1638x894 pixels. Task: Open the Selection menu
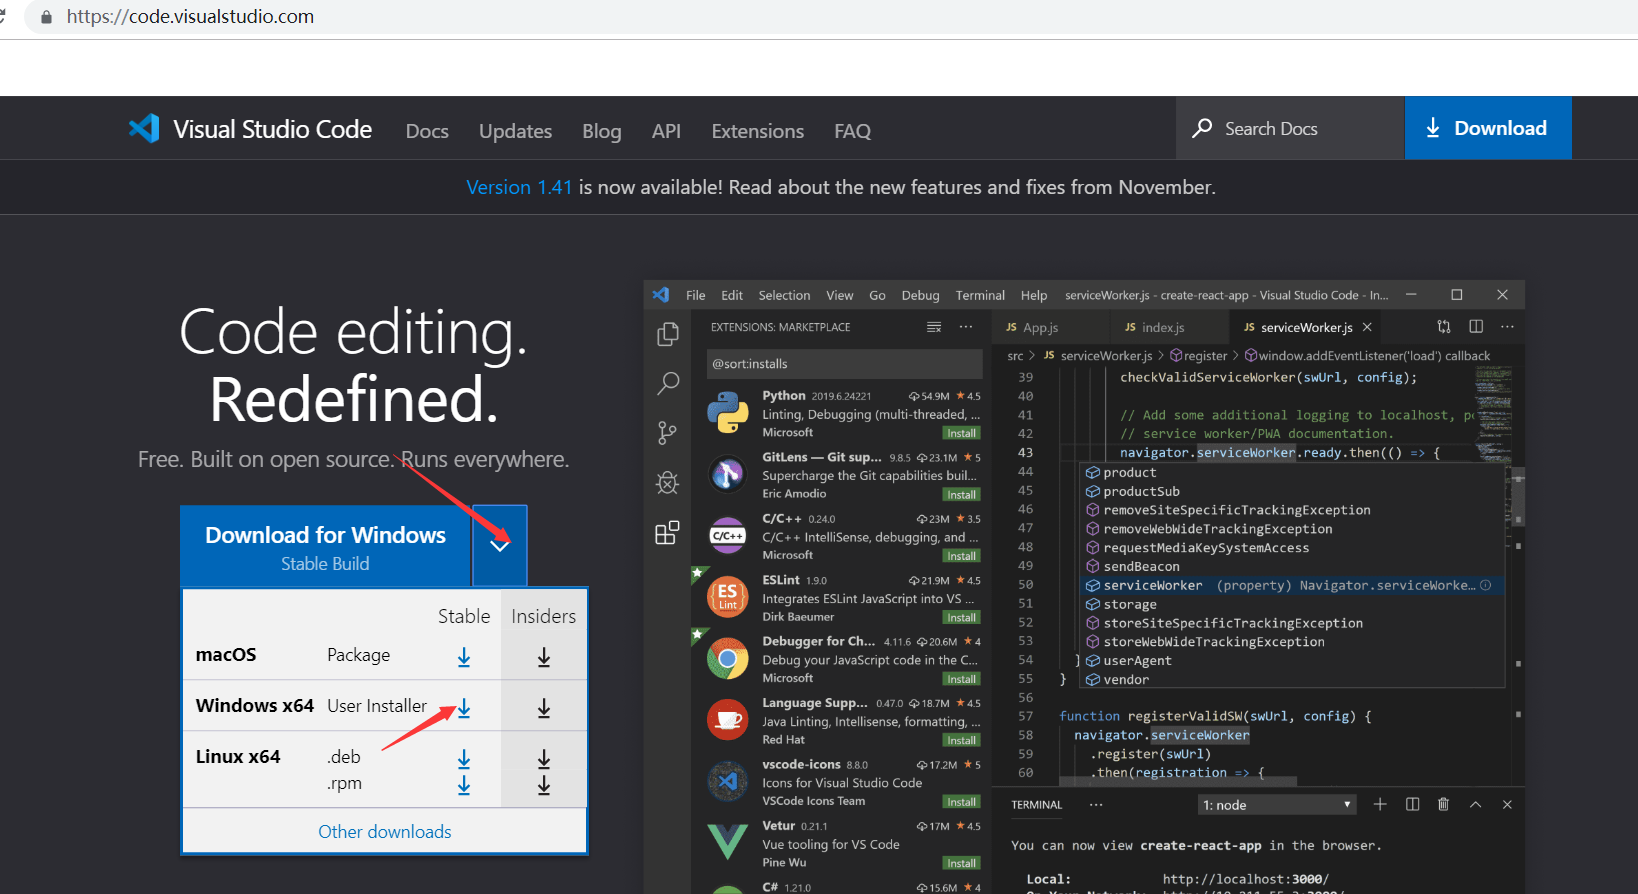[x=784, y=295]
